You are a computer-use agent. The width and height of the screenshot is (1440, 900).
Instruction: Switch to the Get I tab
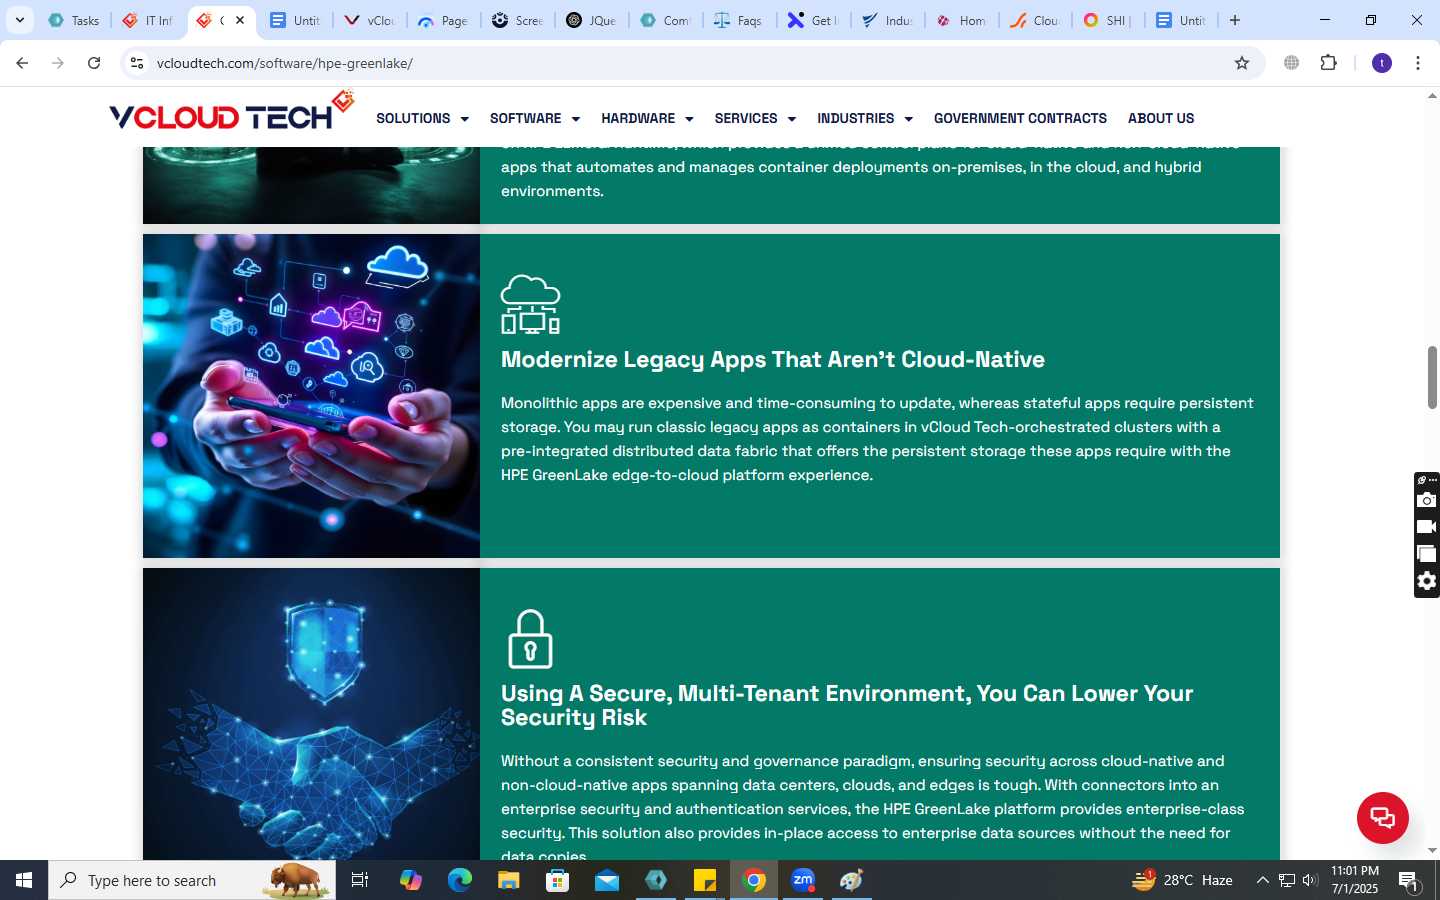click(813, 20)
